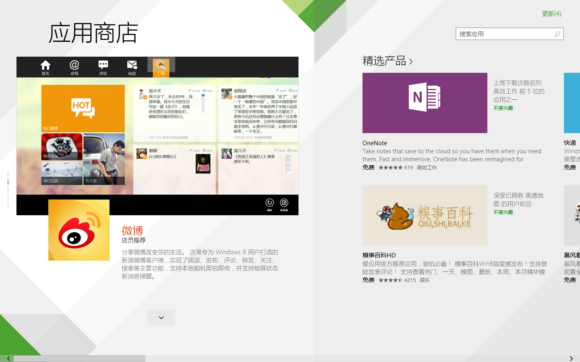
Task: Open the OneNote purple tile
Action: (x=425, y=103)
